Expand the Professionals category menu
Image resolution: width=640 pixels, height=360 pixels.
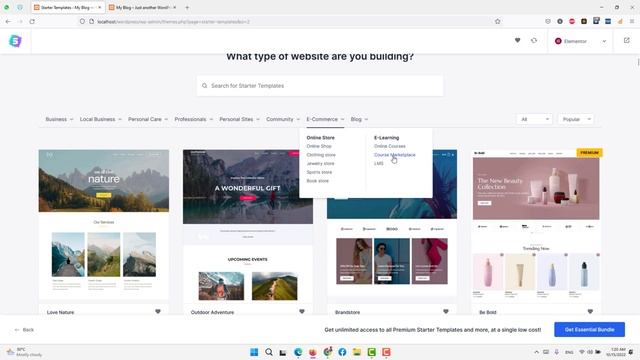pos(193,119)
